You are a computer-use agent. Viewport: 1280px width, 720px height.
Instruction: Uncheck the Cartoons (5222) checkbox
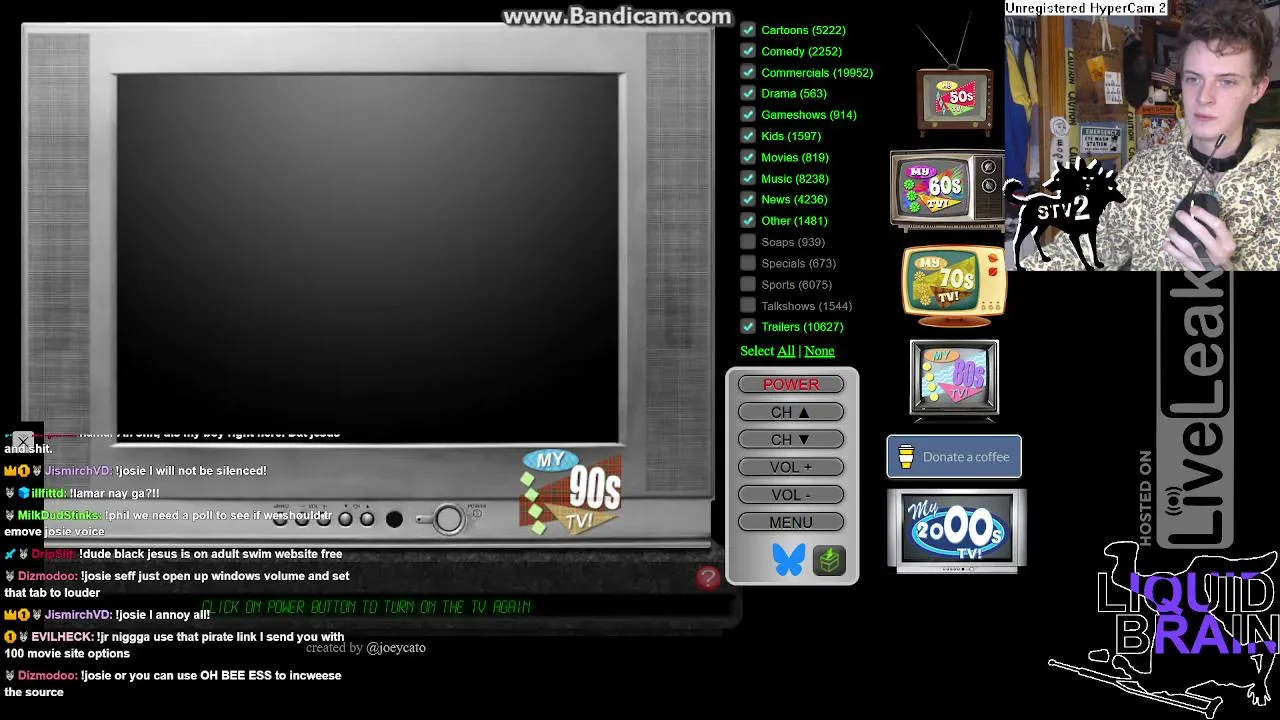tap(748, 30)
